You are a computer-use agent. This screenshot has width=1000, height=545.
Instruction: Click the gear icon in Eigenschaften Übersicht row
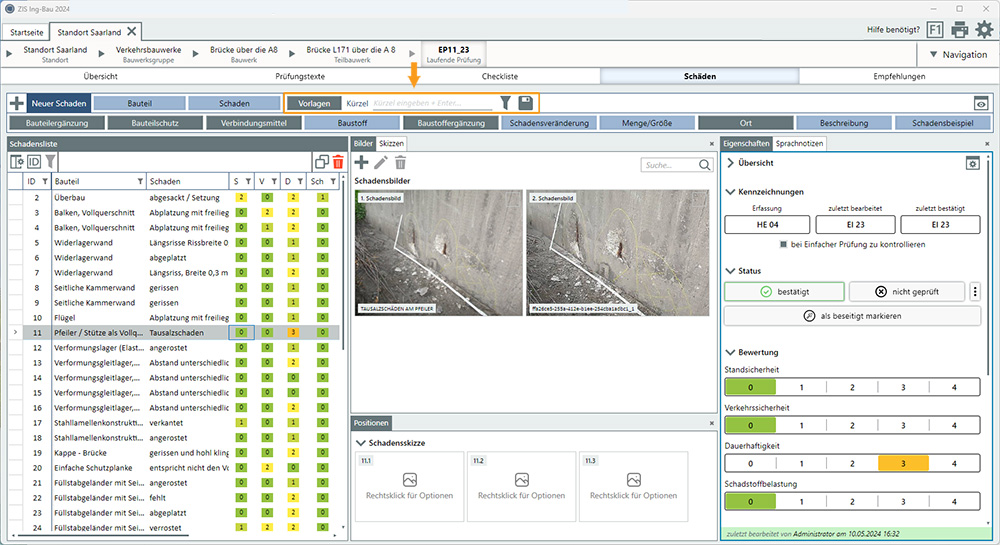point(972,163)
